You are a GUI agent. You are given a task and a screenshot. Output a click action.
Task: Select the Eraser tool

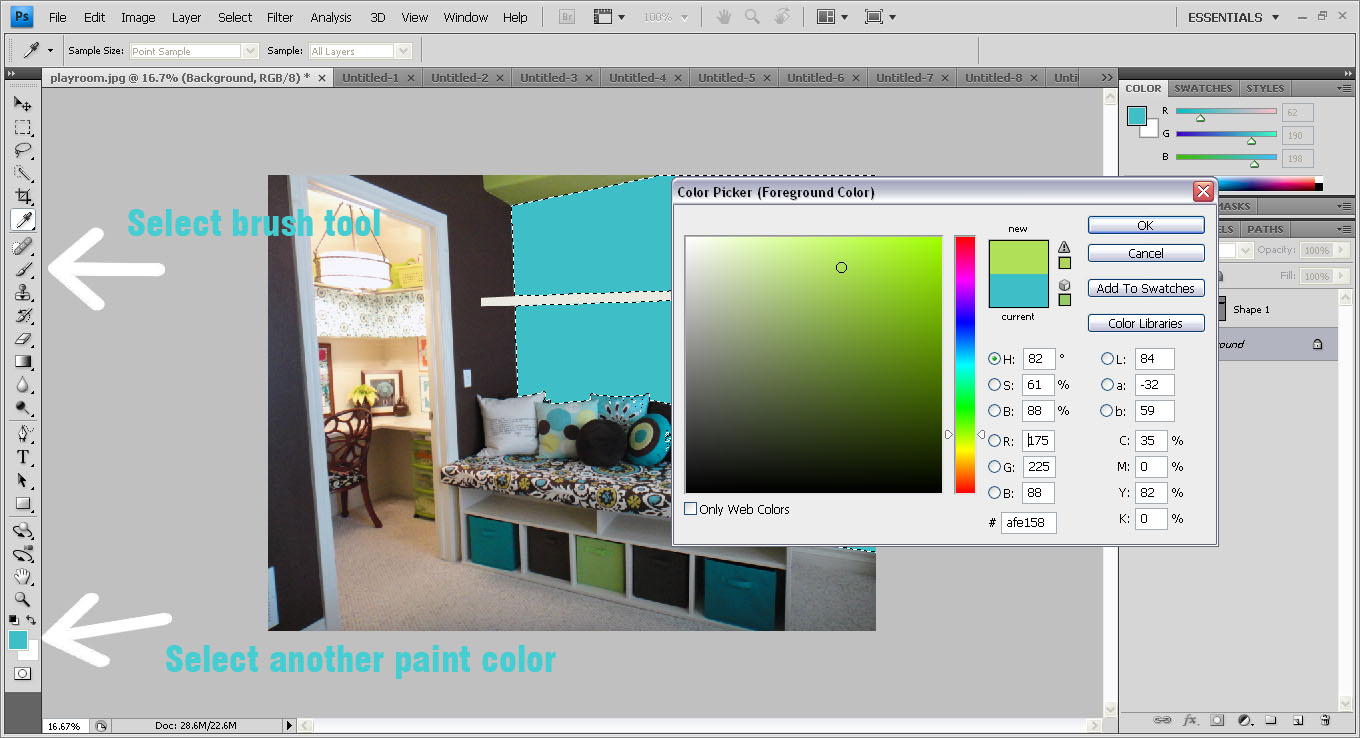(x=22, y=338)
